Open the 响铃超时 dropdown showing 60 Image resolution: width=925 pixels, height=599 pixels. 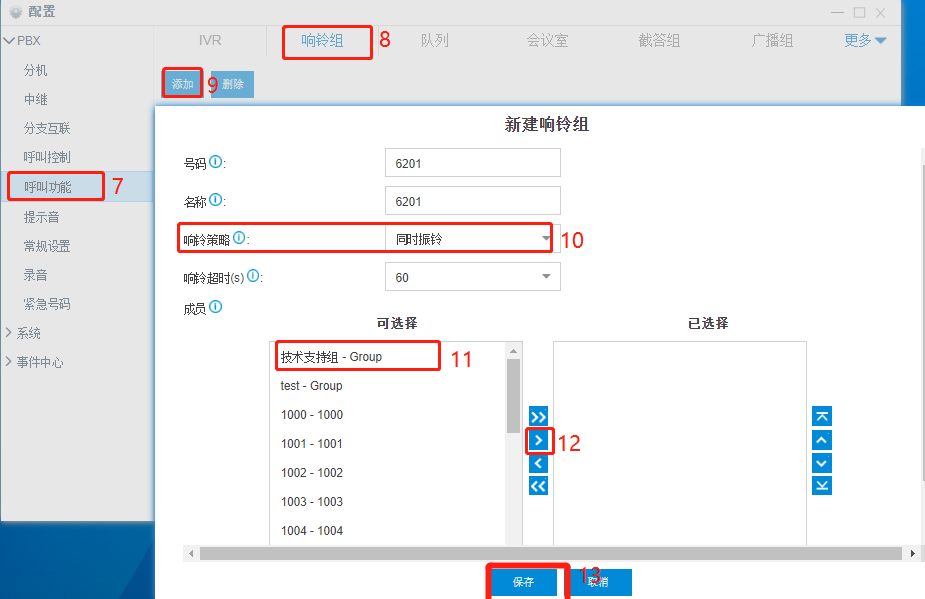pyautogui.click(x=472, y=277)
